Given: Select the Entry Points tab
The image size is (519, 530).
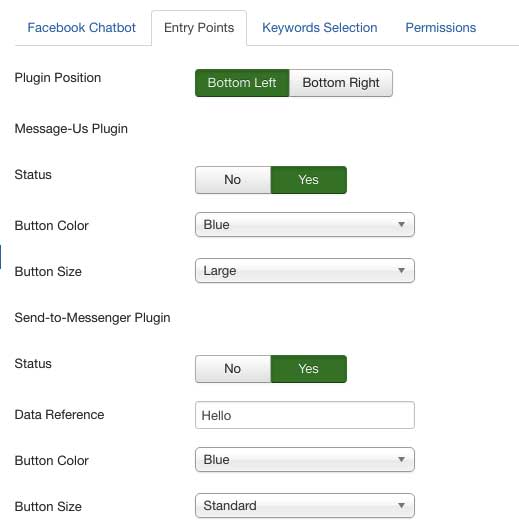Looking at the screenshot, I should (199, 28).
